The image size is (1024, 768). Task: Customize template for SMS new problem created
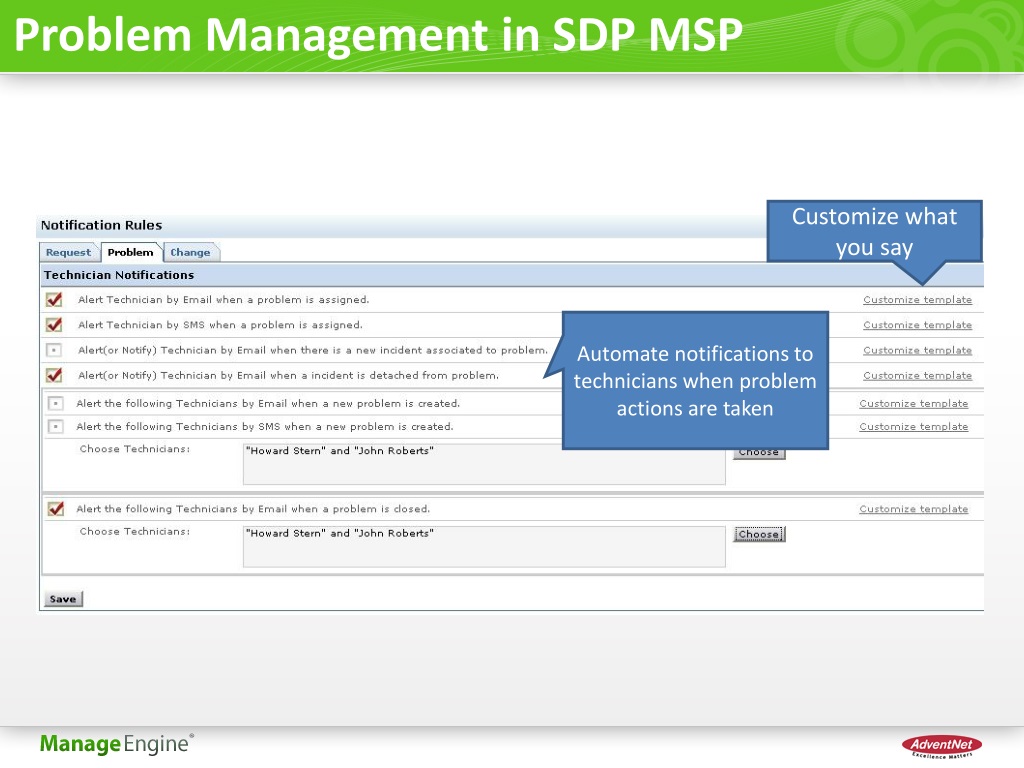[x=913, y=426]
